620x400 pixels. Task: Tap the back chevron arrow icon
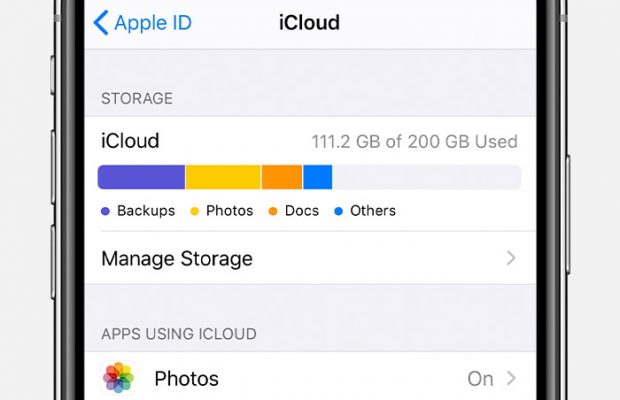point(100,23)
